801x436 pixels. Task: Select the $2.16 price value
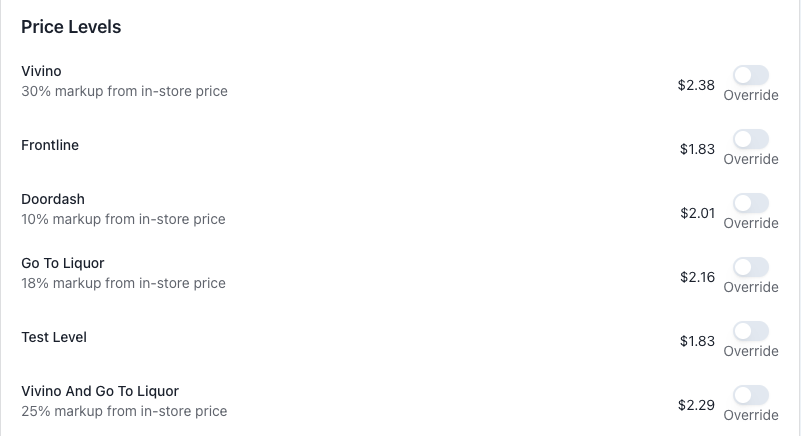coord(697,277)
